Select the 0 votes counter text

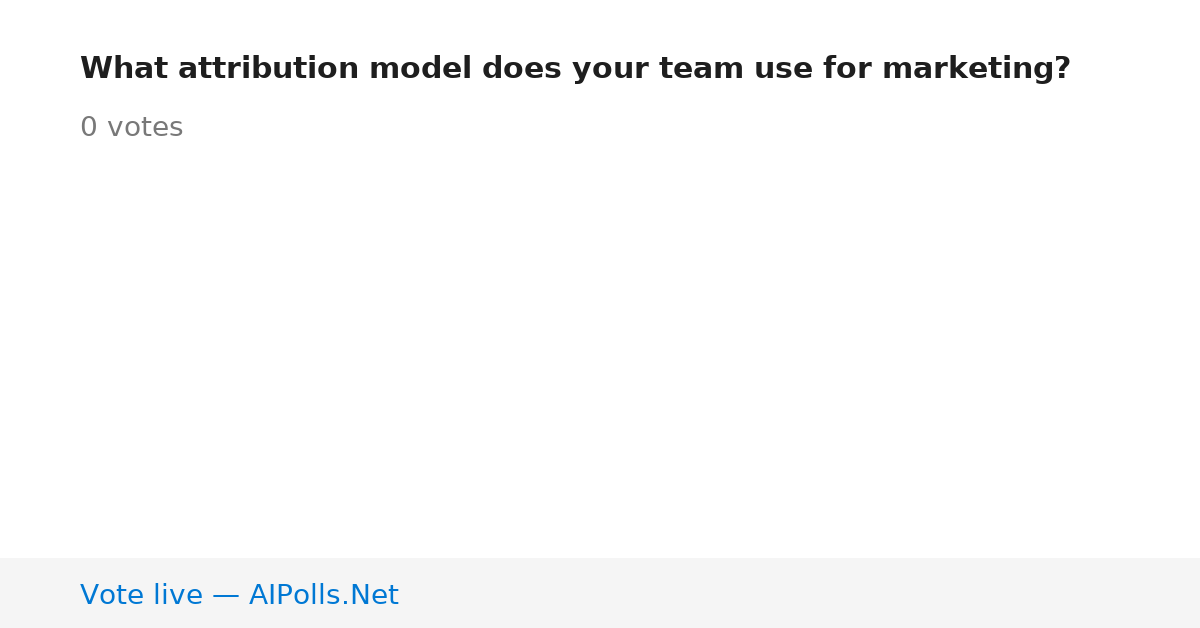click(131, 128)
